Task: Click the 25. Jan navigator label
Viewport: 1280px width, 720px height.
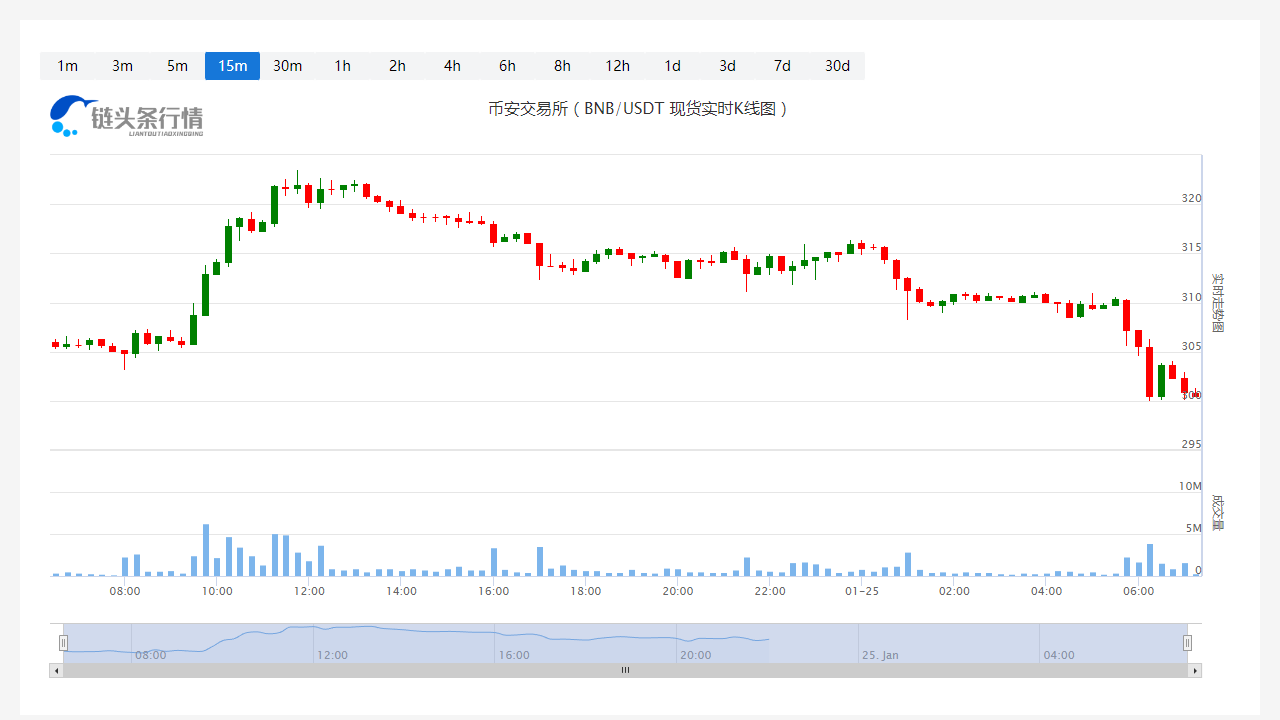Action: (x=879, y=655)
